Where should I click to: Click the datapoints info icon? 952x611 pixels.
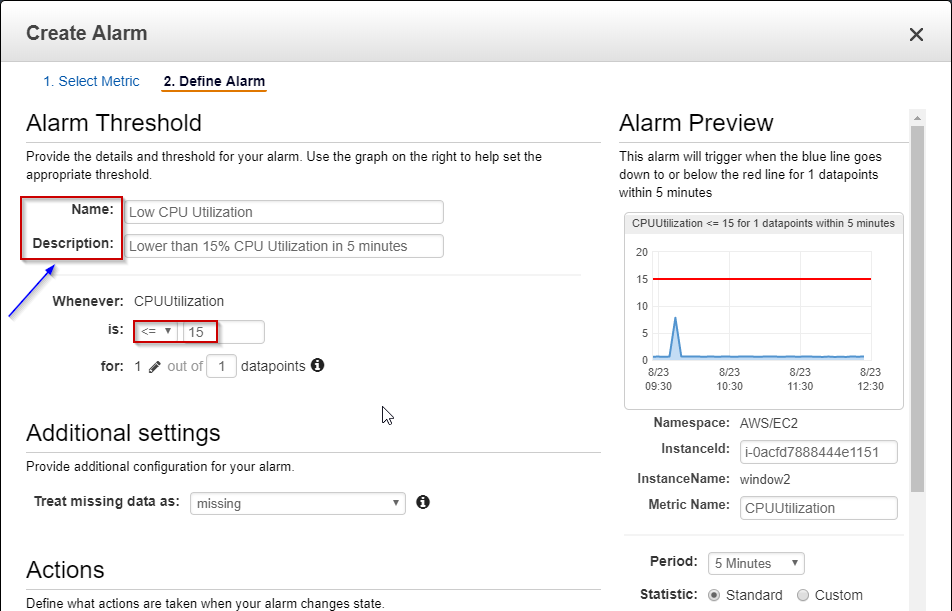317,366
